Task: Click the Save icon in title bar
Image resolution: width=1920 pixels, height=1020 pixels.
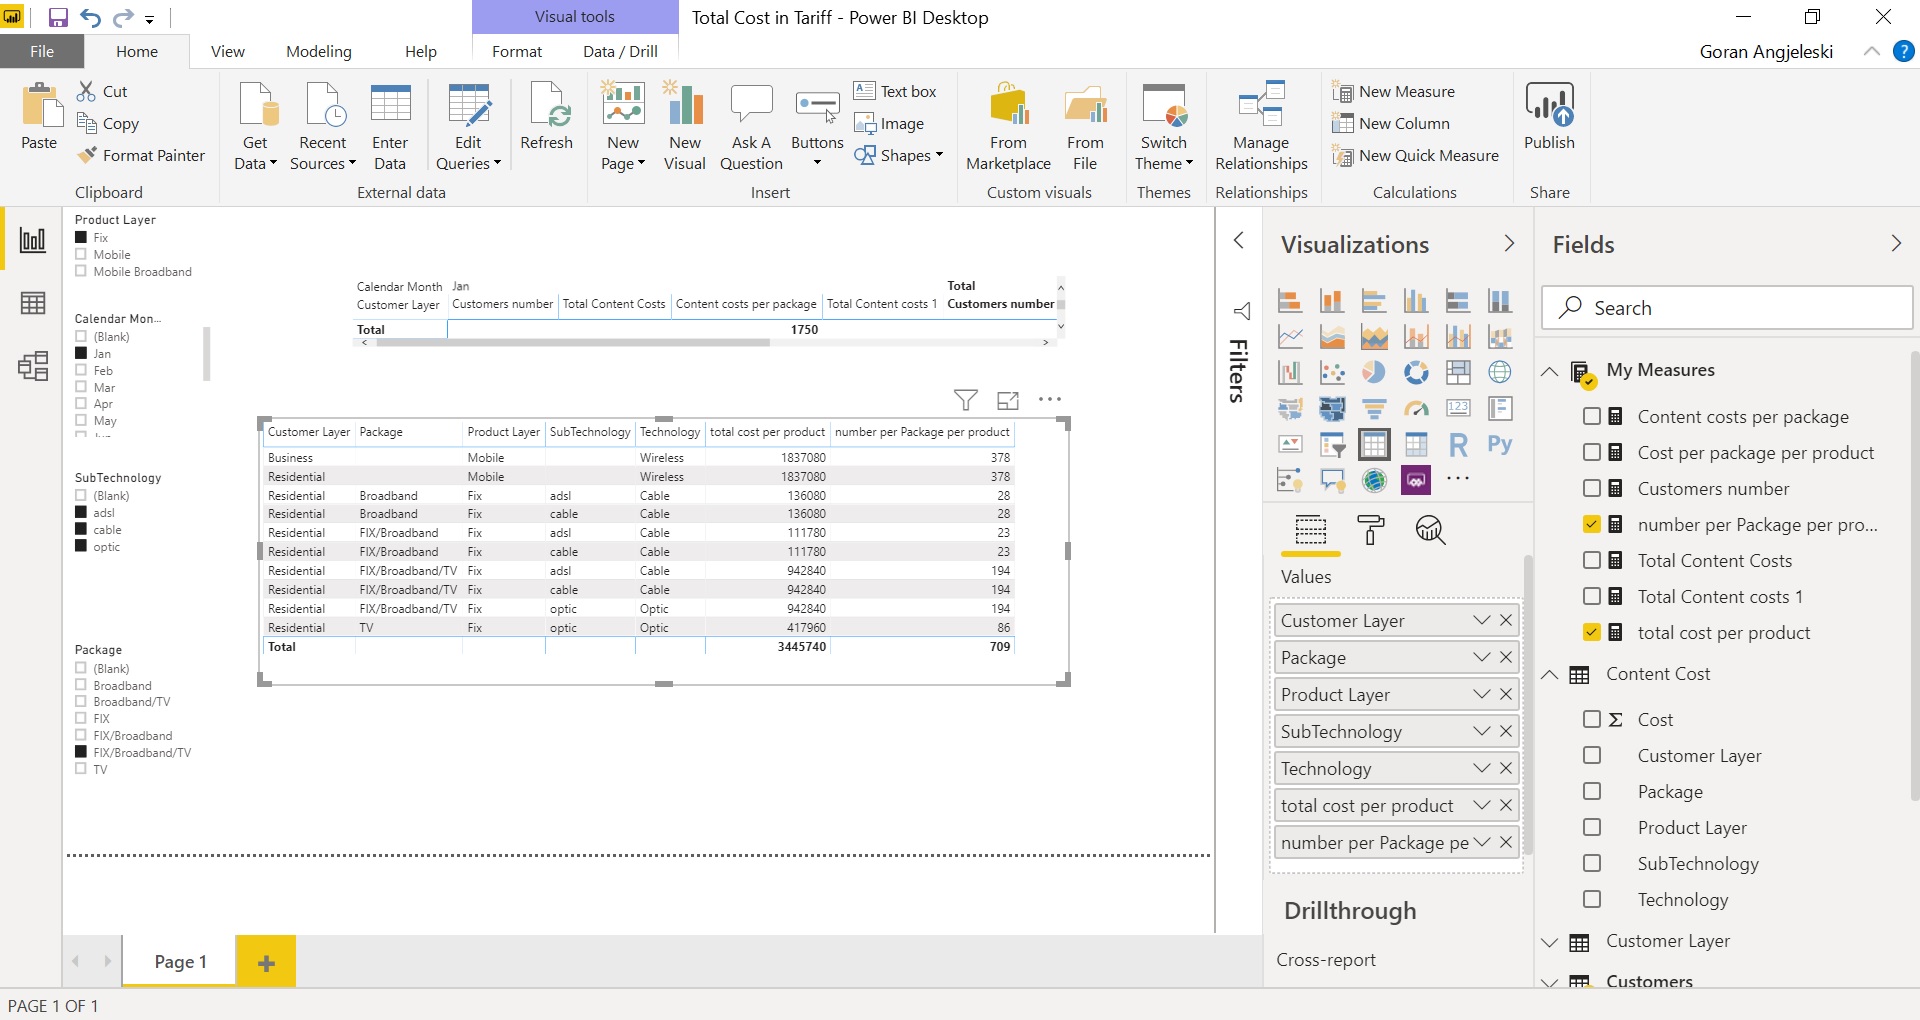Action: tap(58, 17)
